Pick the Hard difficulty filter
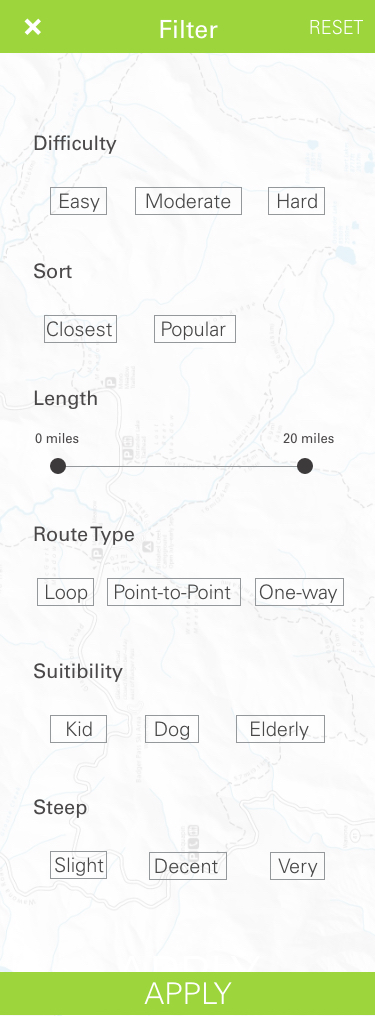Image resolution: width=375 pixels, height=1016 pixels. pyautogui.click(x=297, y=201)
